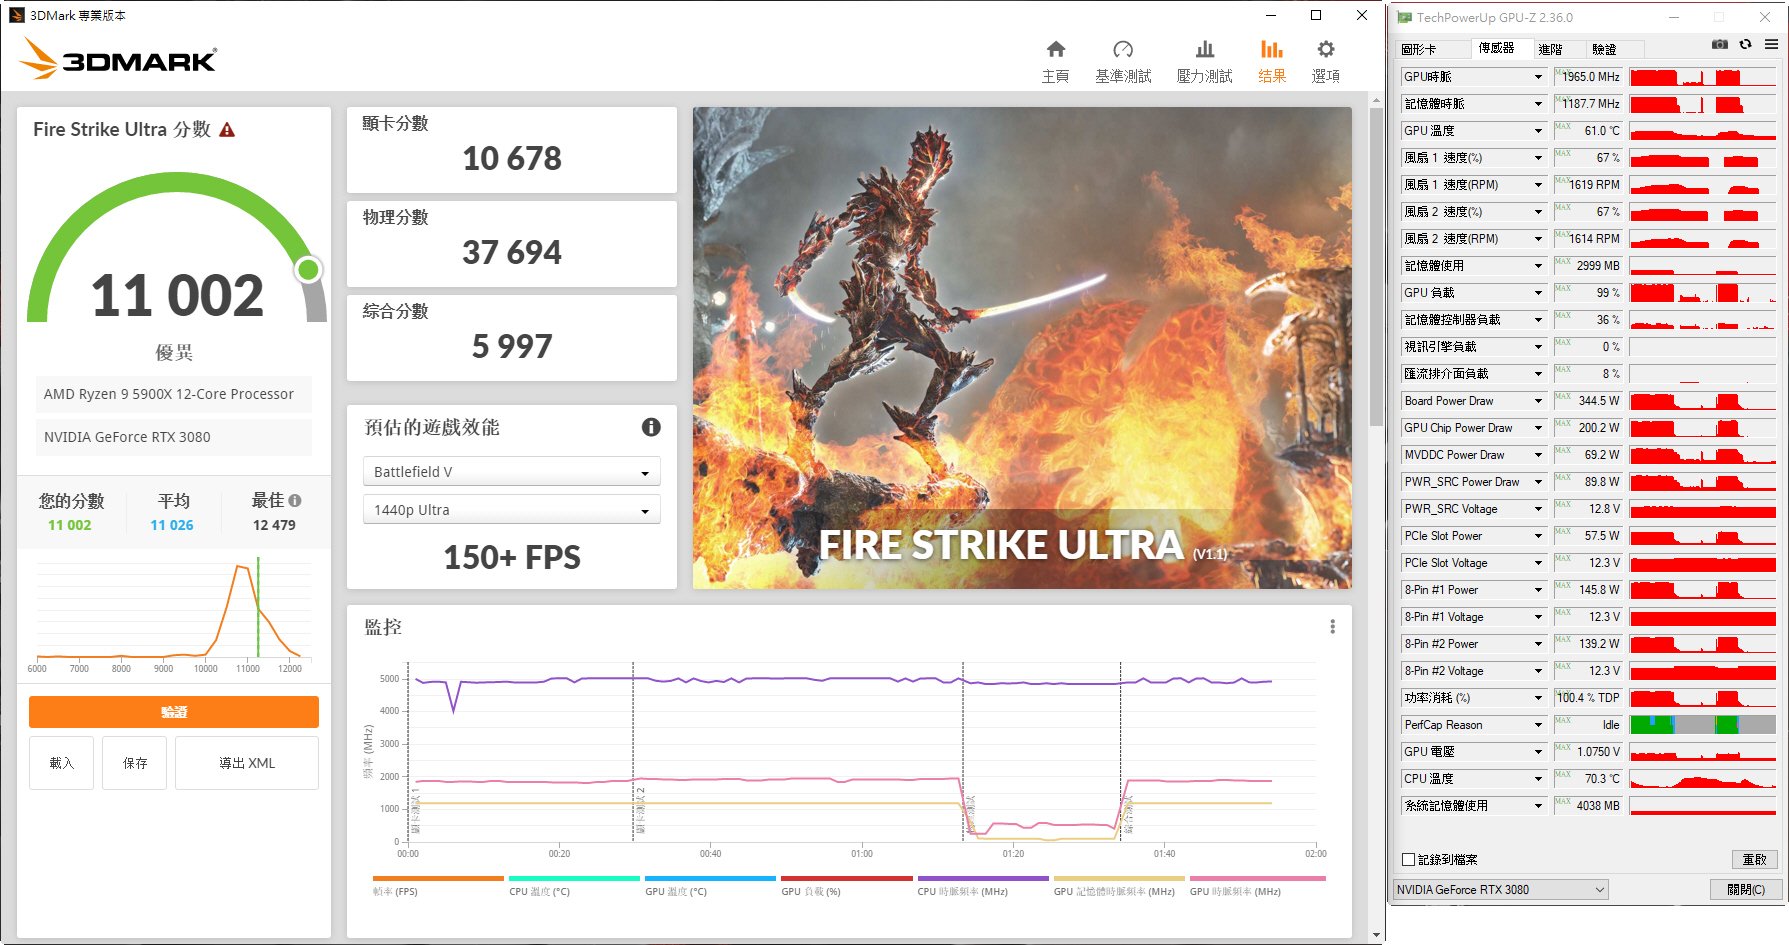Click the average score 11 026
Image resolution: width=1789 pixels, height=945 pixels.
(x=172, y=525)
